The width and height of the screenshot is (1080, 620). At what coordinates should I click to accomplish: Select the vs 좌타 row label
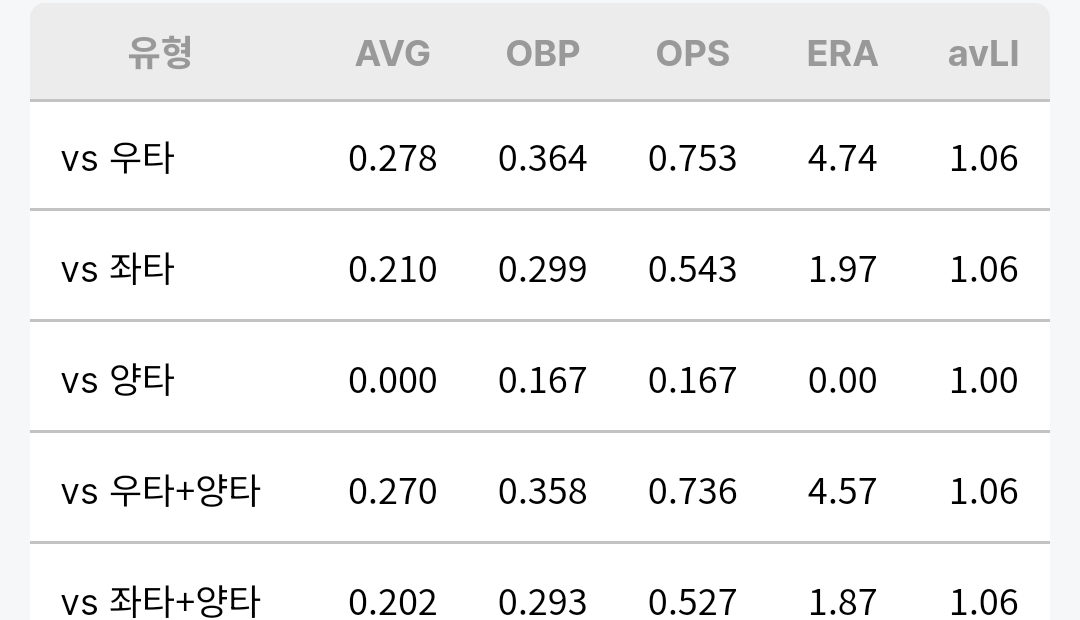click(117, 269)
